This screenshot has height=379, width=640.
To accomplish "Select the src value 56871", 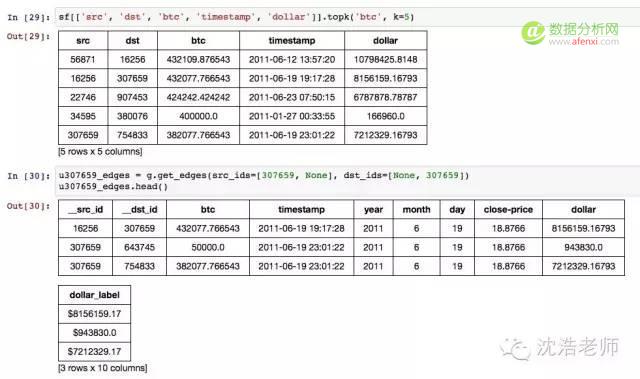I will (83, 60).
